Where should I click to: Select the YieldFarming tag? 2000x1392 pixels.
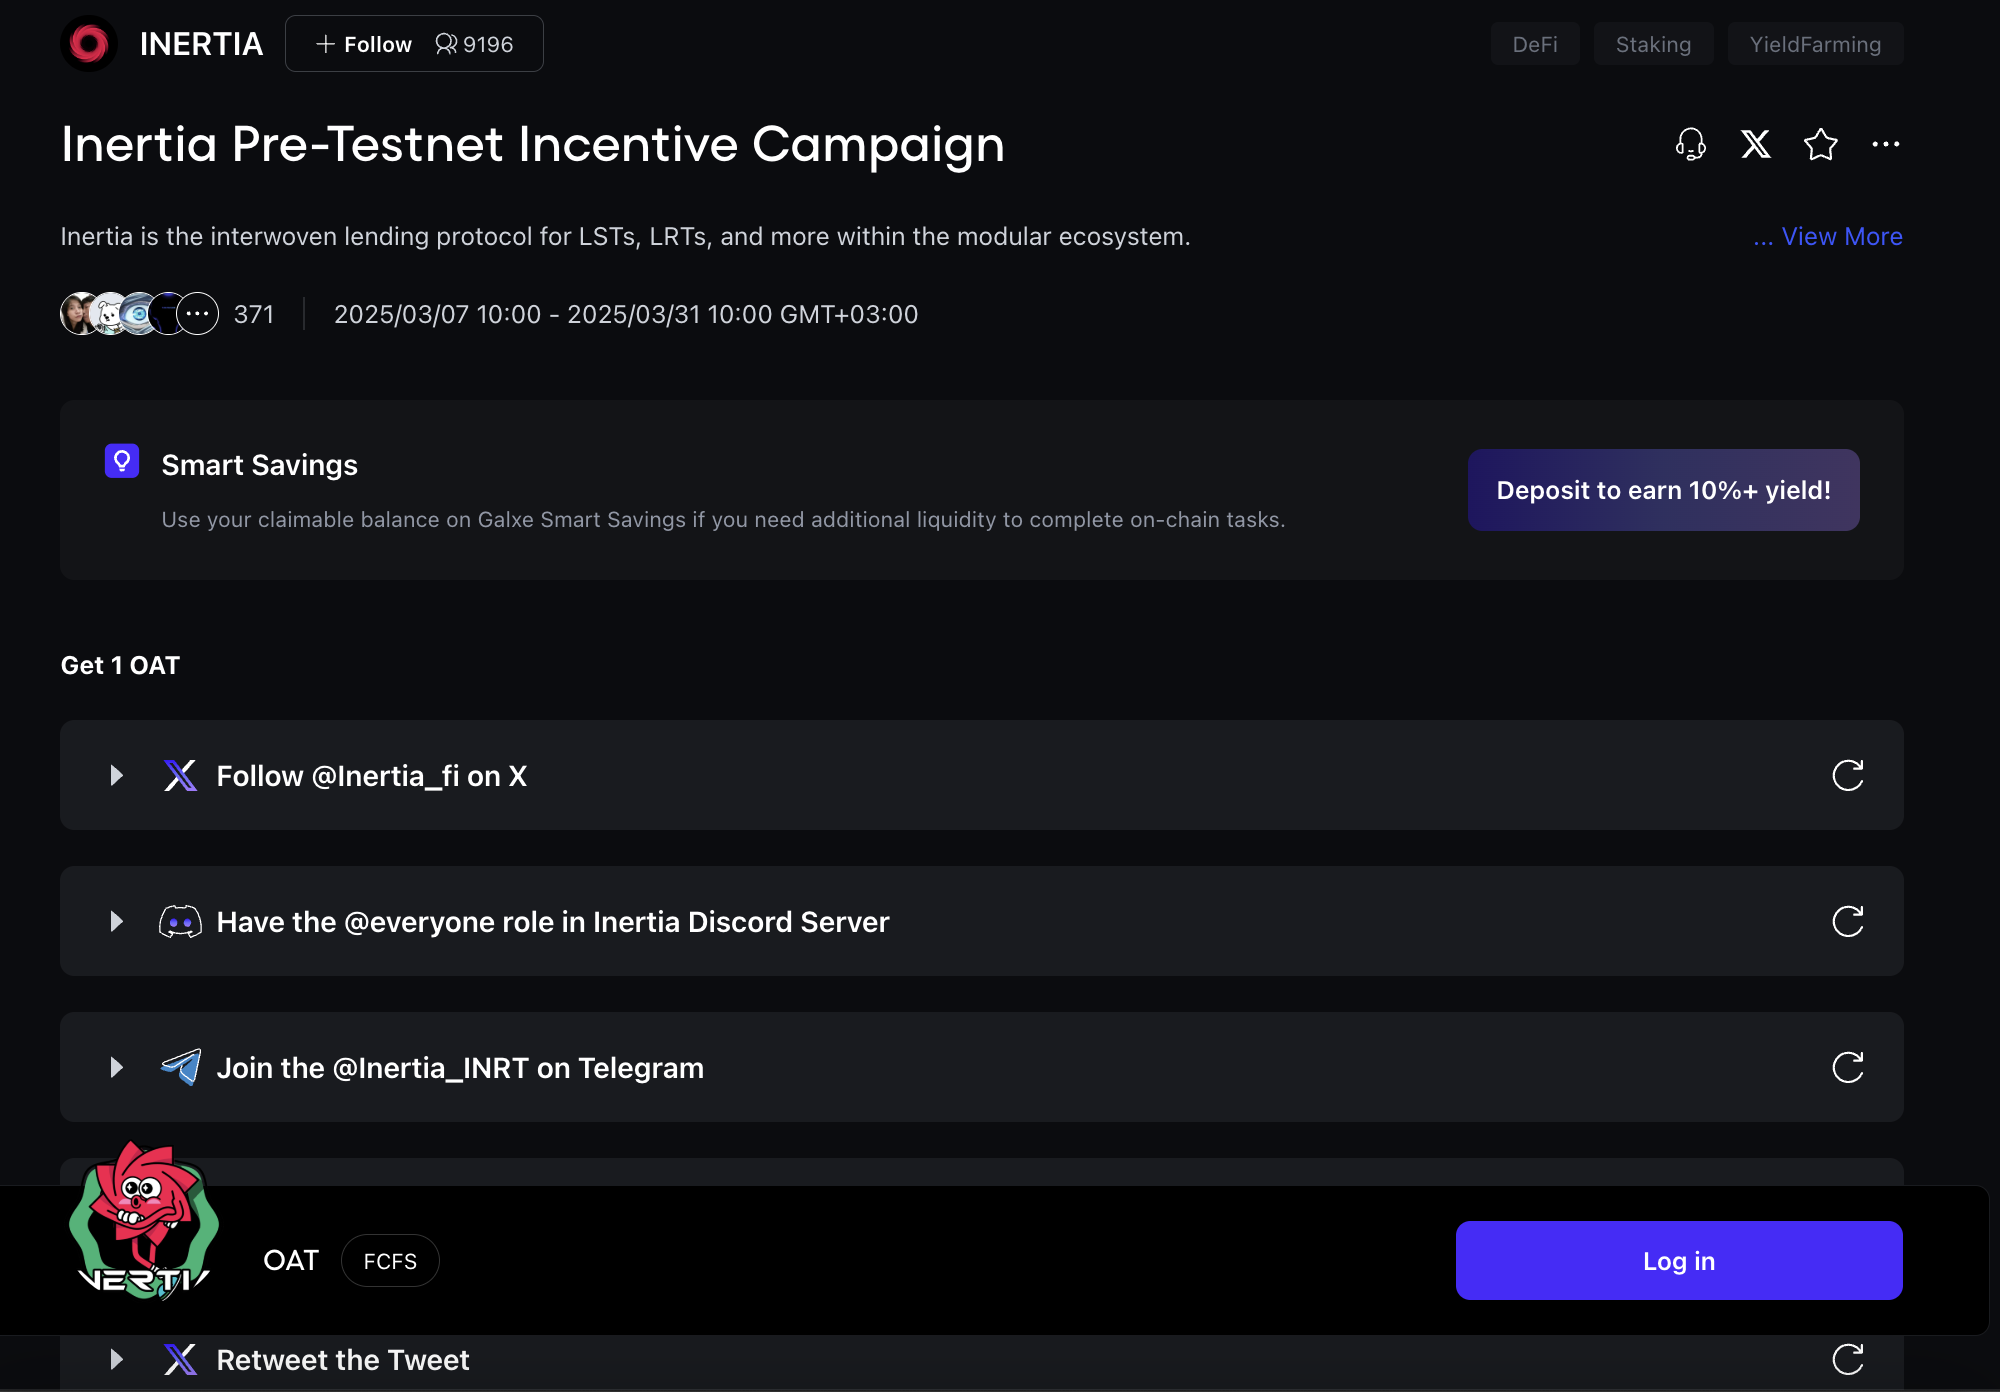pos(1814,44)
